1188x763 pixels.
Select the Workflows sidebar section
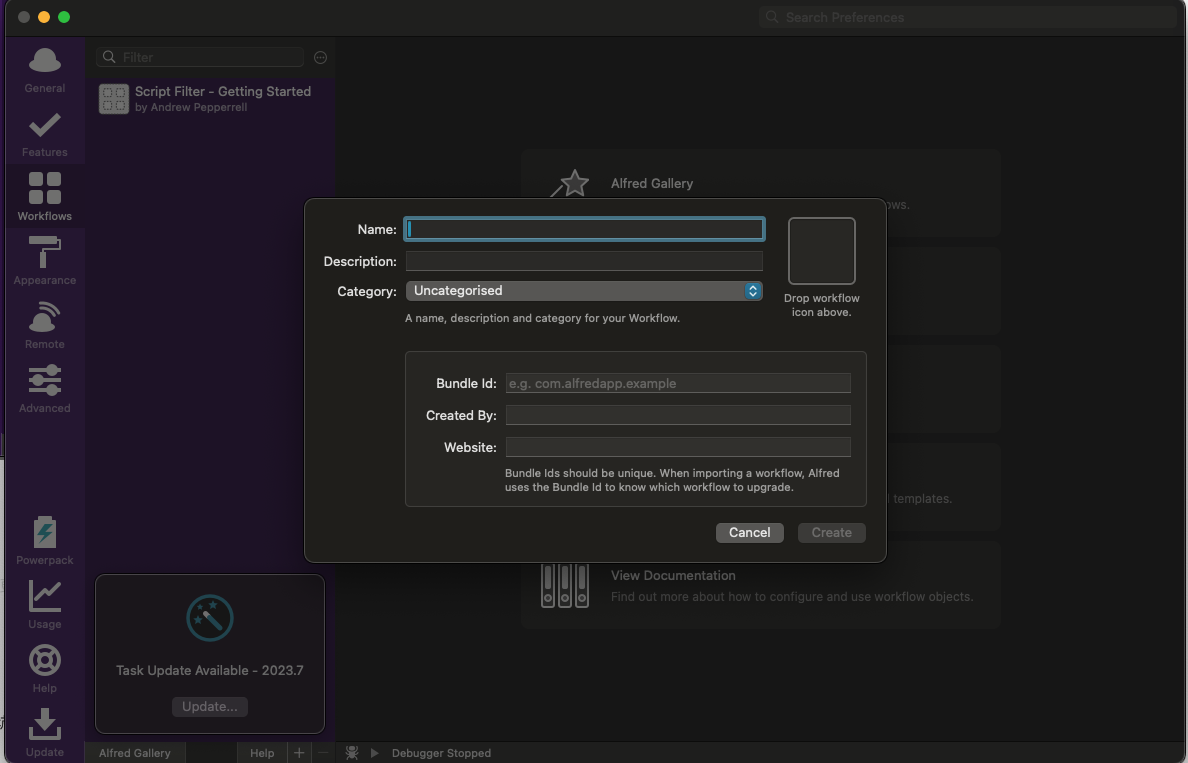tap(45, 198)
